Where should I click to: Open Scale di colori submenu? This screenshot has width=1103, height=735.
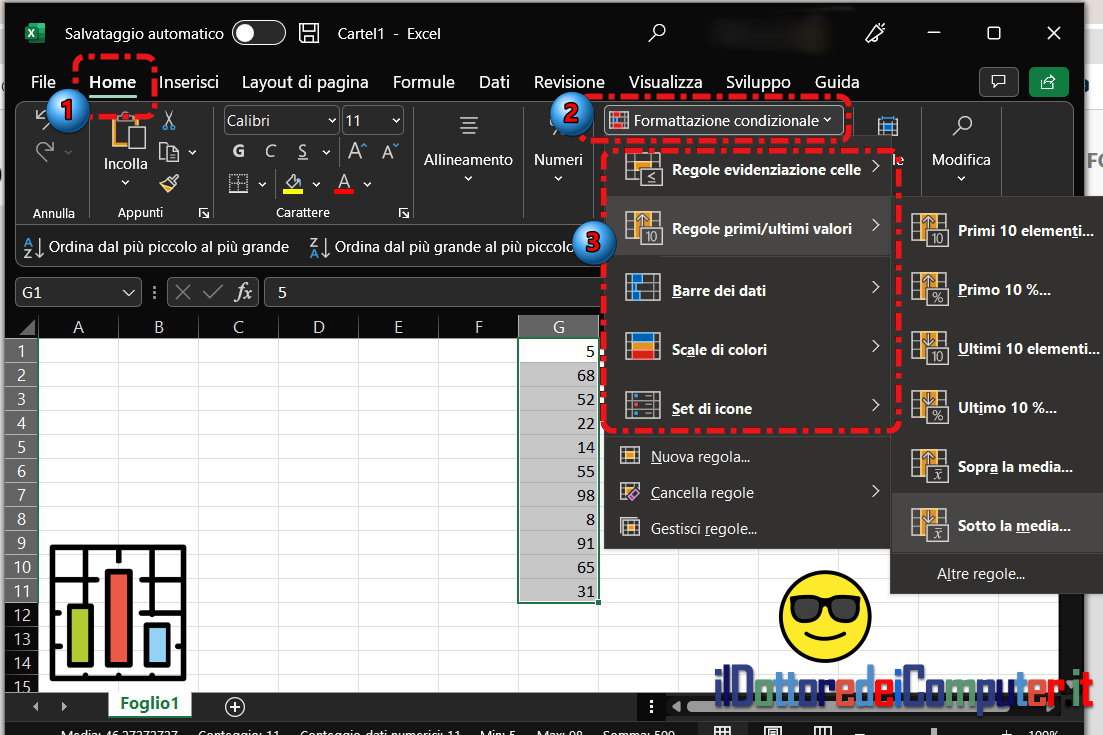(748, 347)
